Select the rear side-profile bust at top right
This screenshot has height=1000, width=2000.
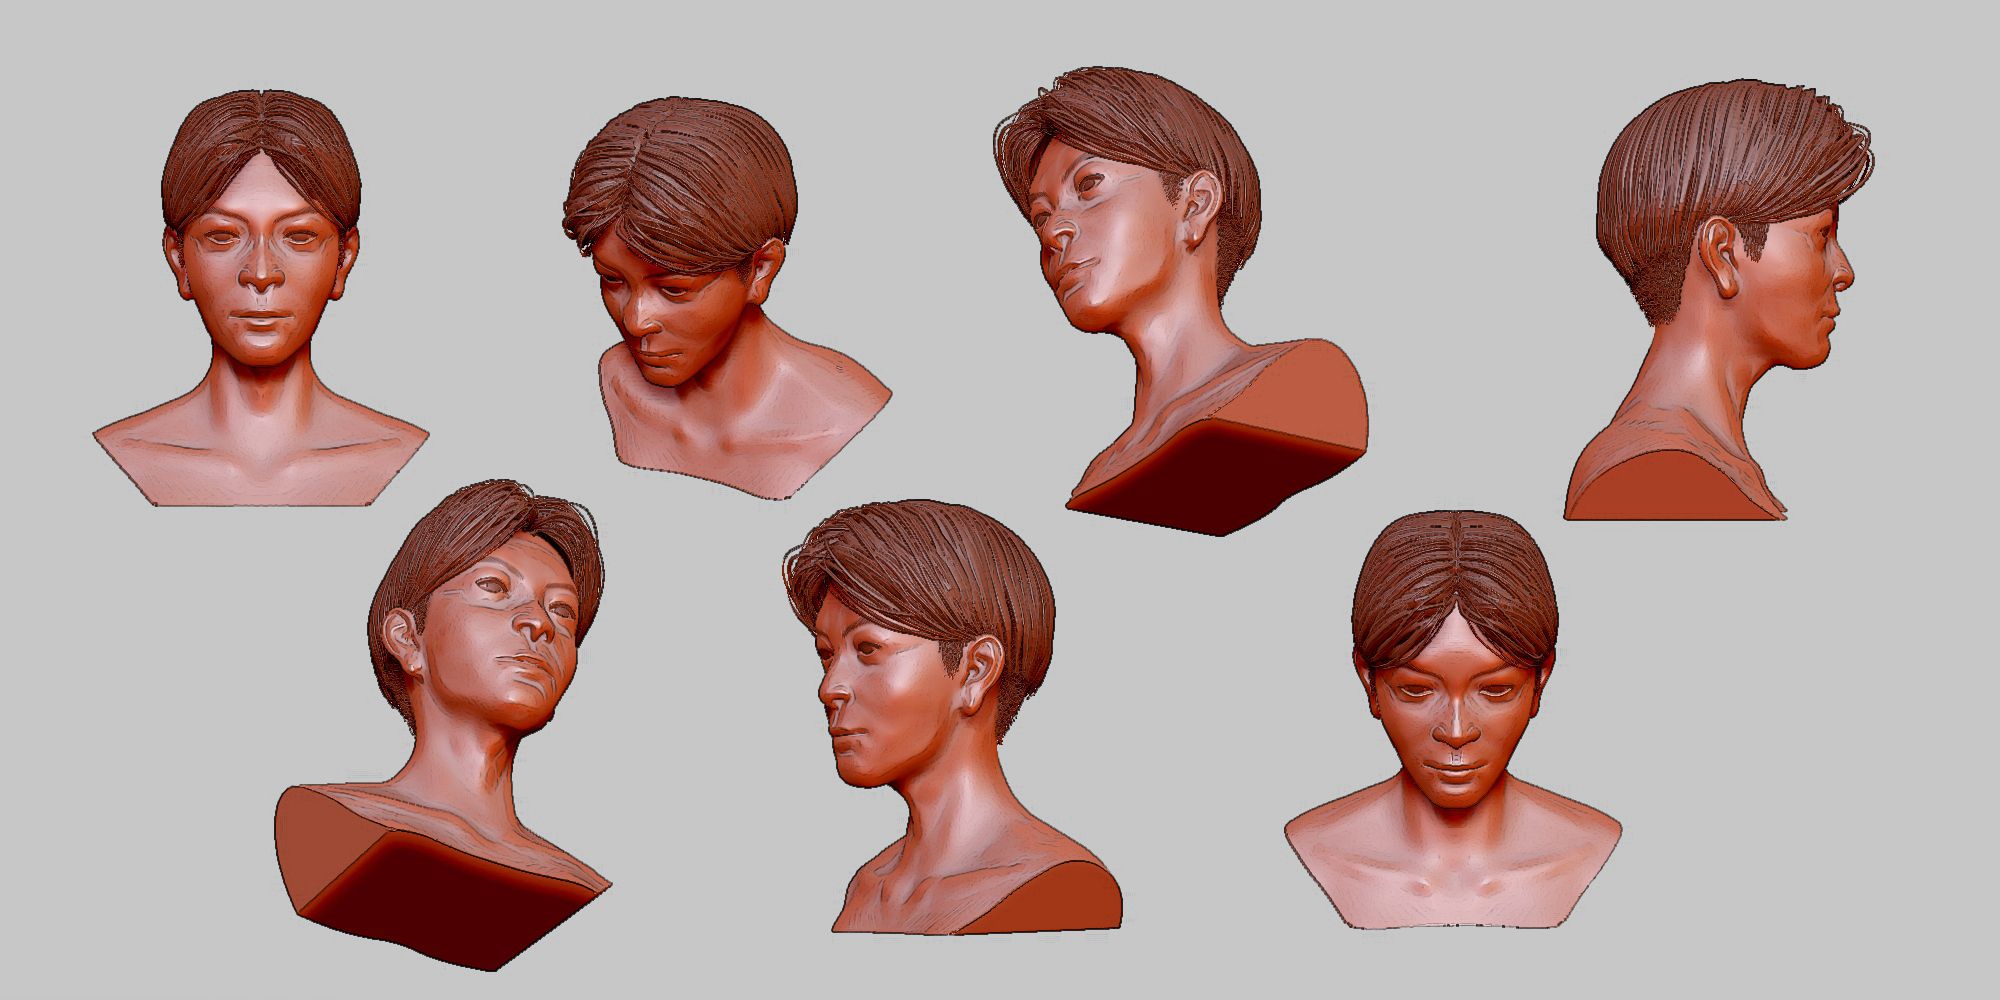(1719, 301)
